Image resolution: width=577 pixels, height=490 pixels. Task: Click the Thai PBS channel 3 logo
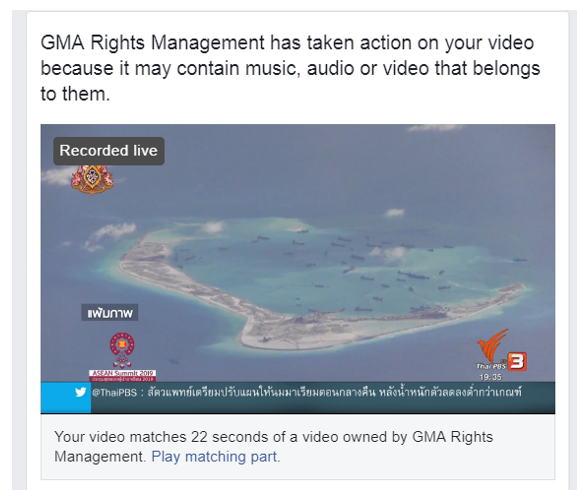(501, 350)
